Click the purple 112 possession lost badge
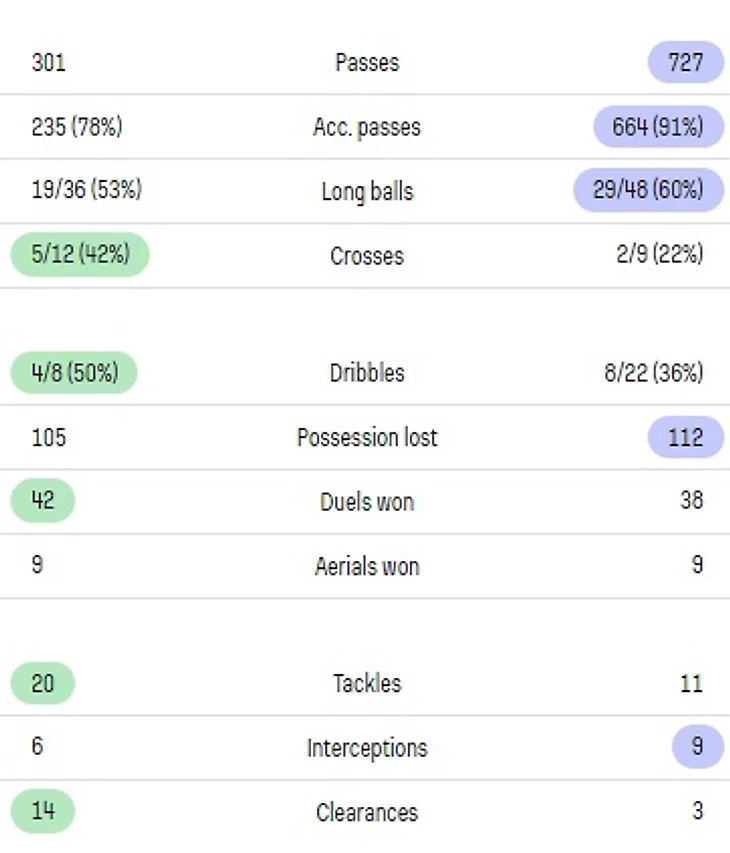The width and height of the screenshot is (730, 853). click(685, 438)
